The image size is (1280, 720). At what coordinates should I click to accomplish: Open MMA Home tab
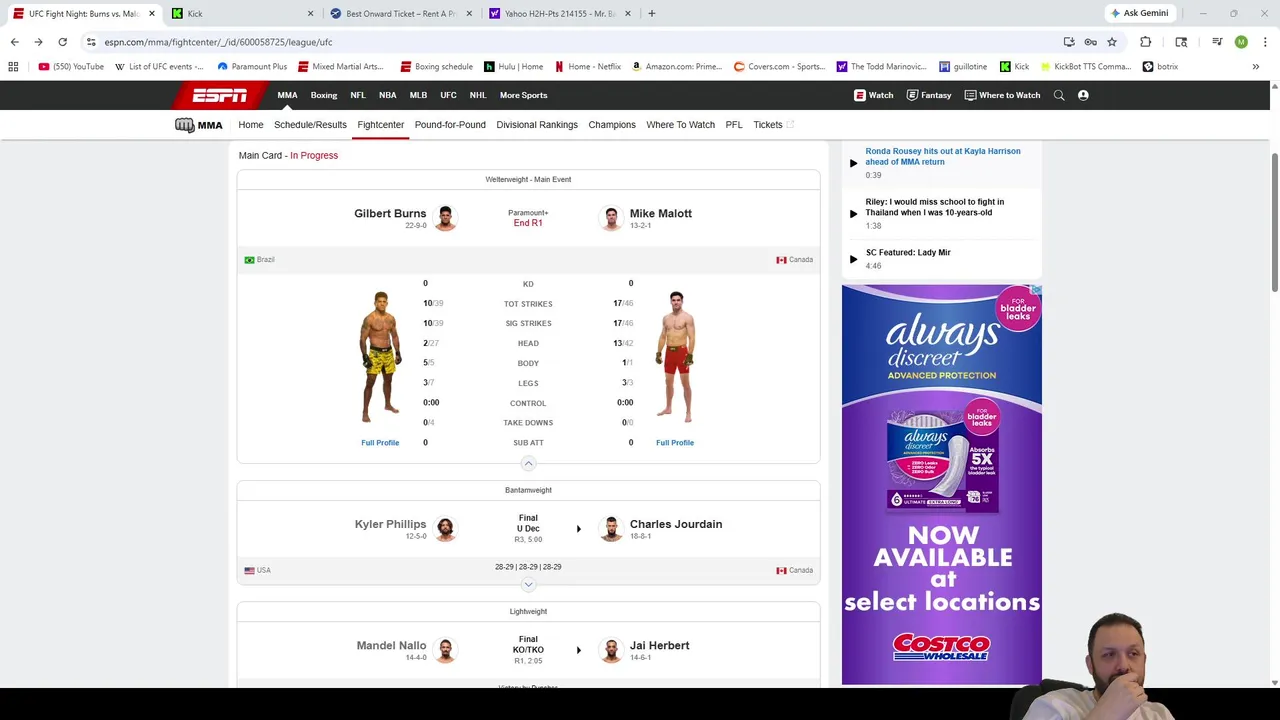click(x=251, y=125)
